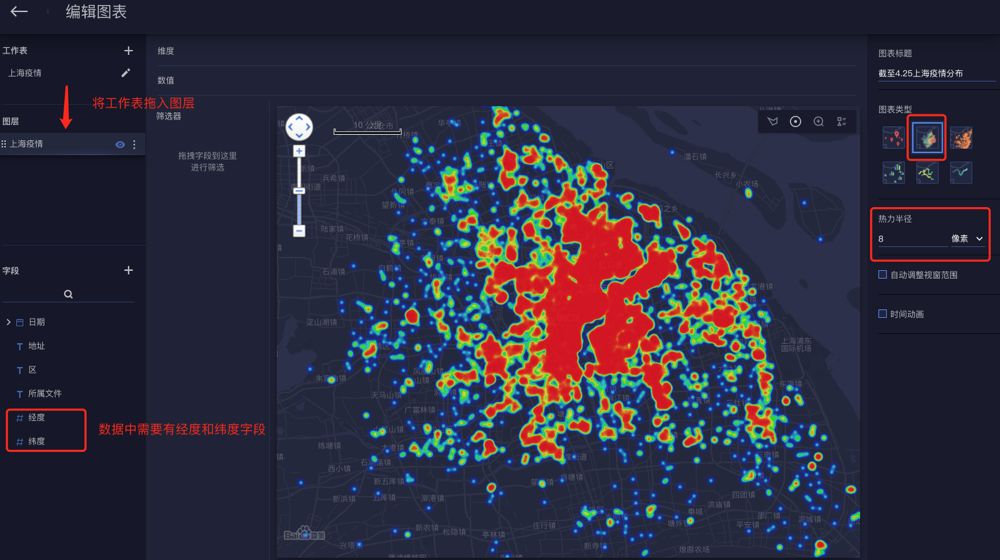Open the 像素 unit dropdown

(x=967, y=239)
